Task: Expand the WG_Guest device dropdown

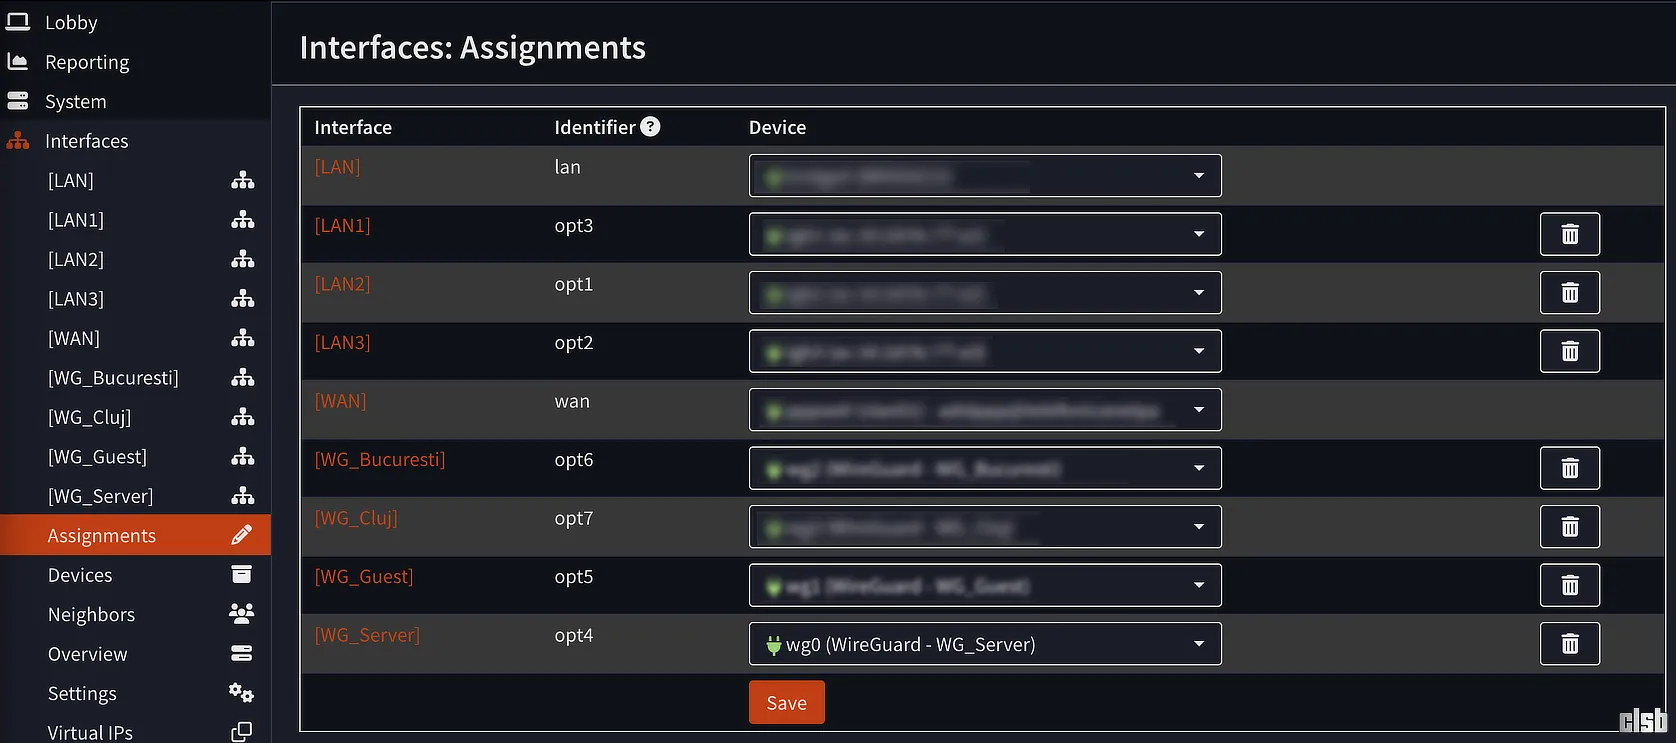Action: pos(984,585)
